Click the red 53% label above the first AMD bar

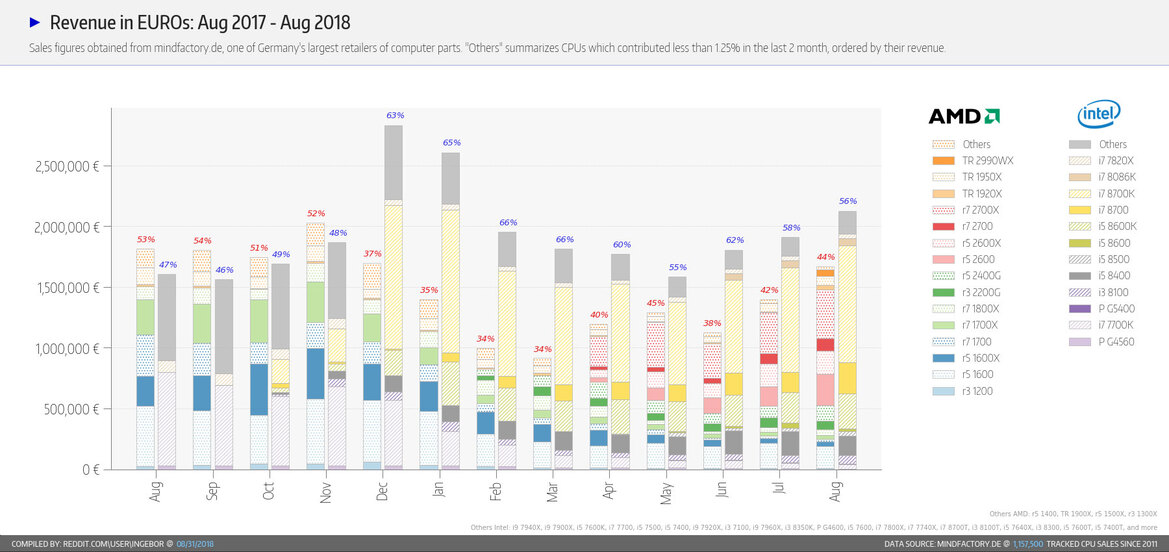coord(145,239)
